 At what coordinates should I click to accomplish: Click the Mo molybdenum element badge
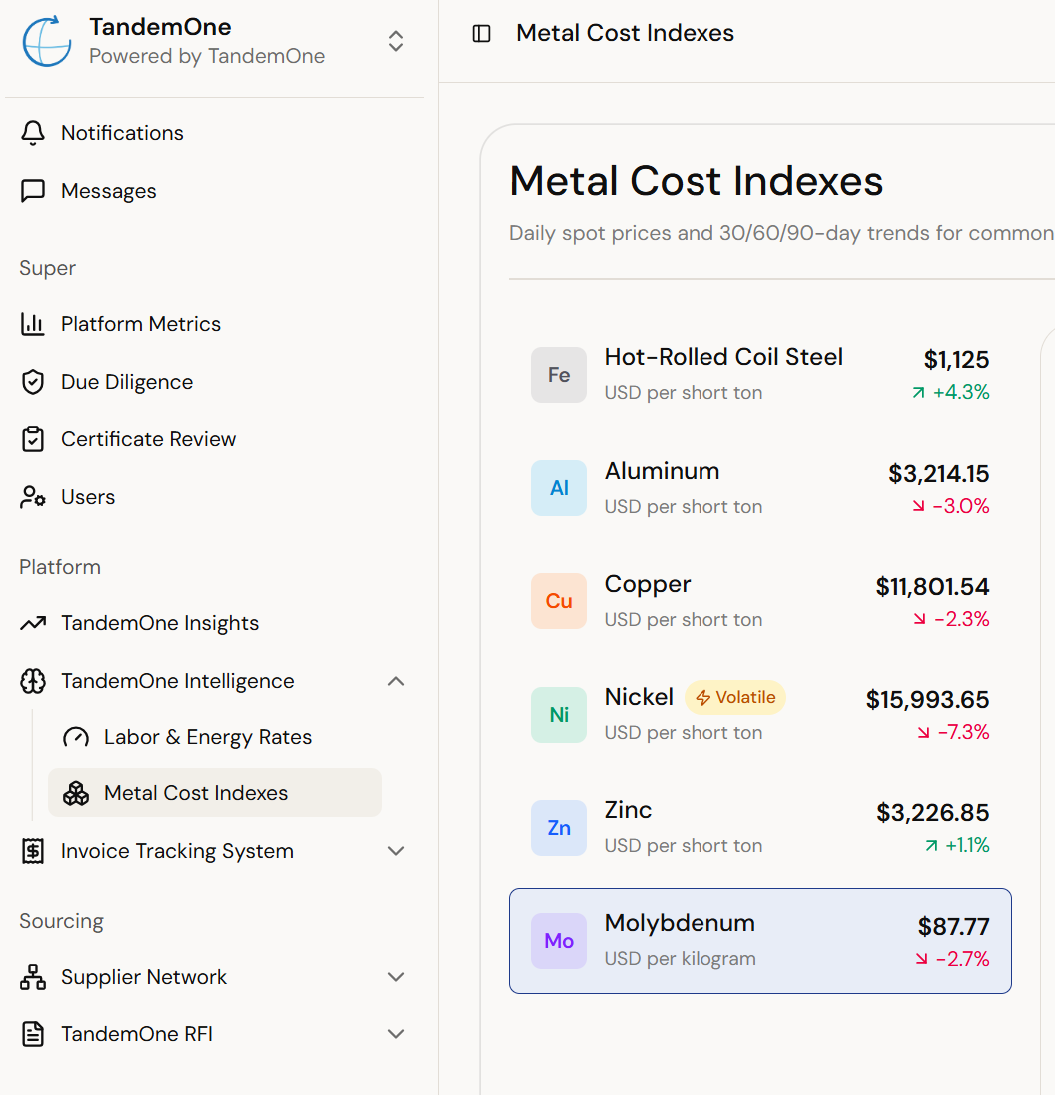[x=559, y=941]
